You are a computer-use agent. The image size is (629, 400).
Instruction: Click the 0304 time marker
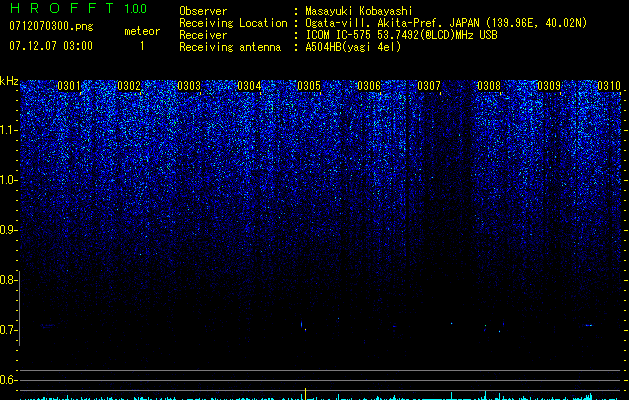[249, 86]
